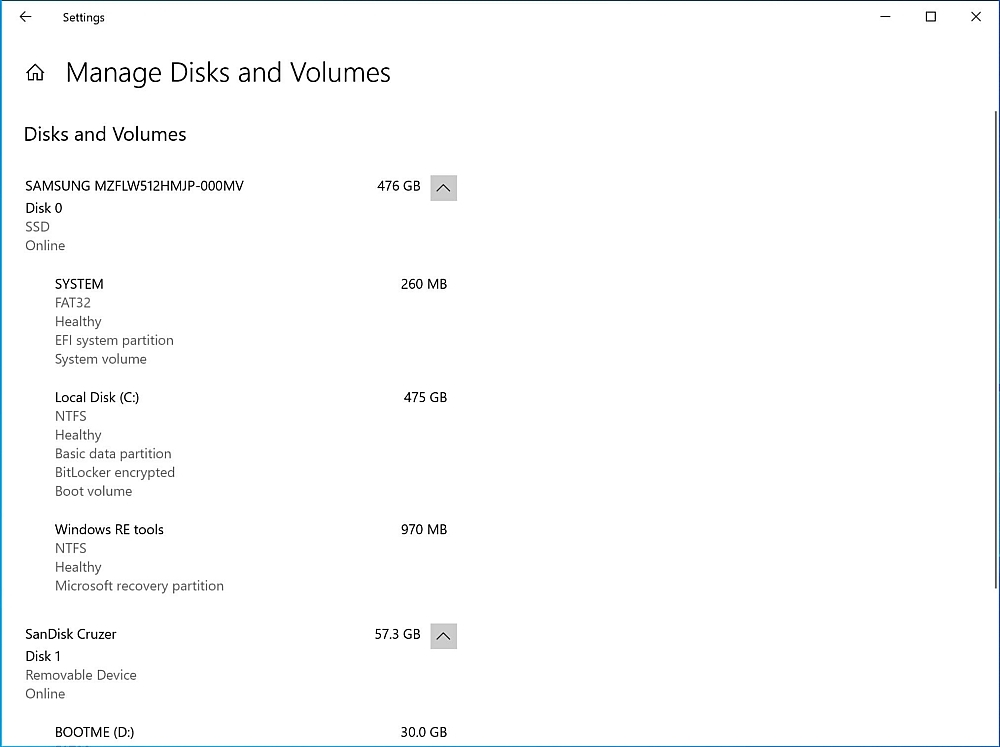Close the Settings window
This screenshot has height=747, width=1000.
pos(976,17)
